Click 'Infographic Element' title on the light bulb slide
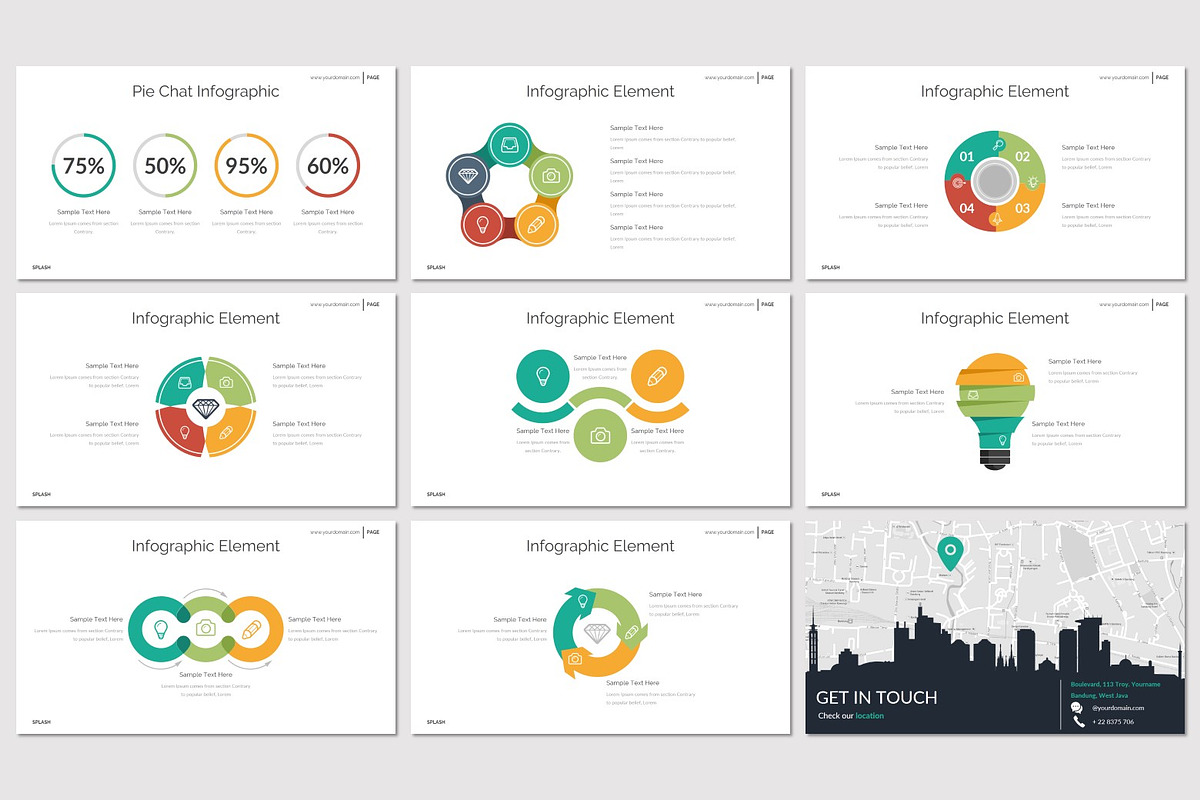This screenshot has height=800, width=1200. [995, 318]
